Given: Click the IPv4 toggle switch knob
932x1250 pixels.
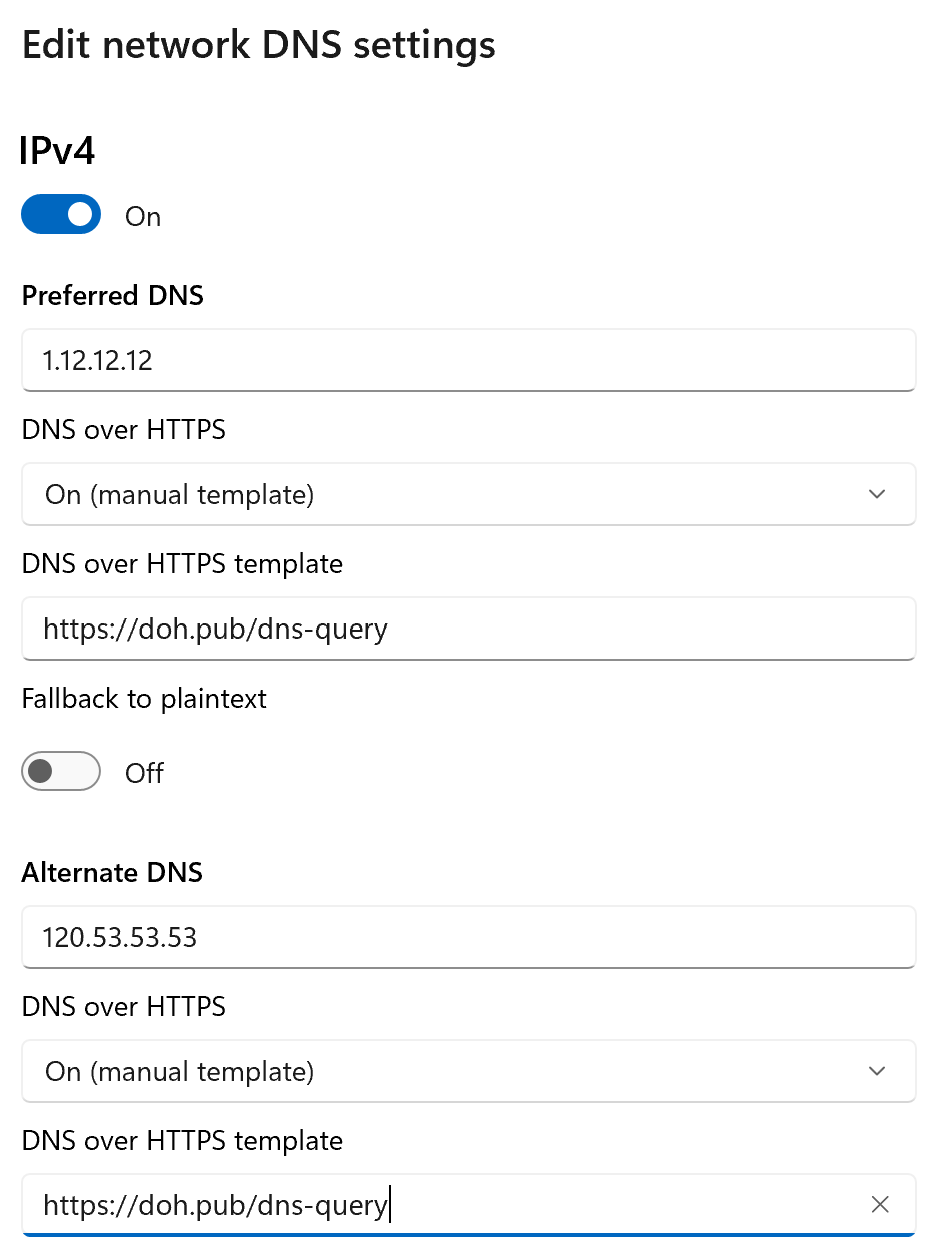Looking at the screenshot, I should pyautogui.click(x=77, y=214).
